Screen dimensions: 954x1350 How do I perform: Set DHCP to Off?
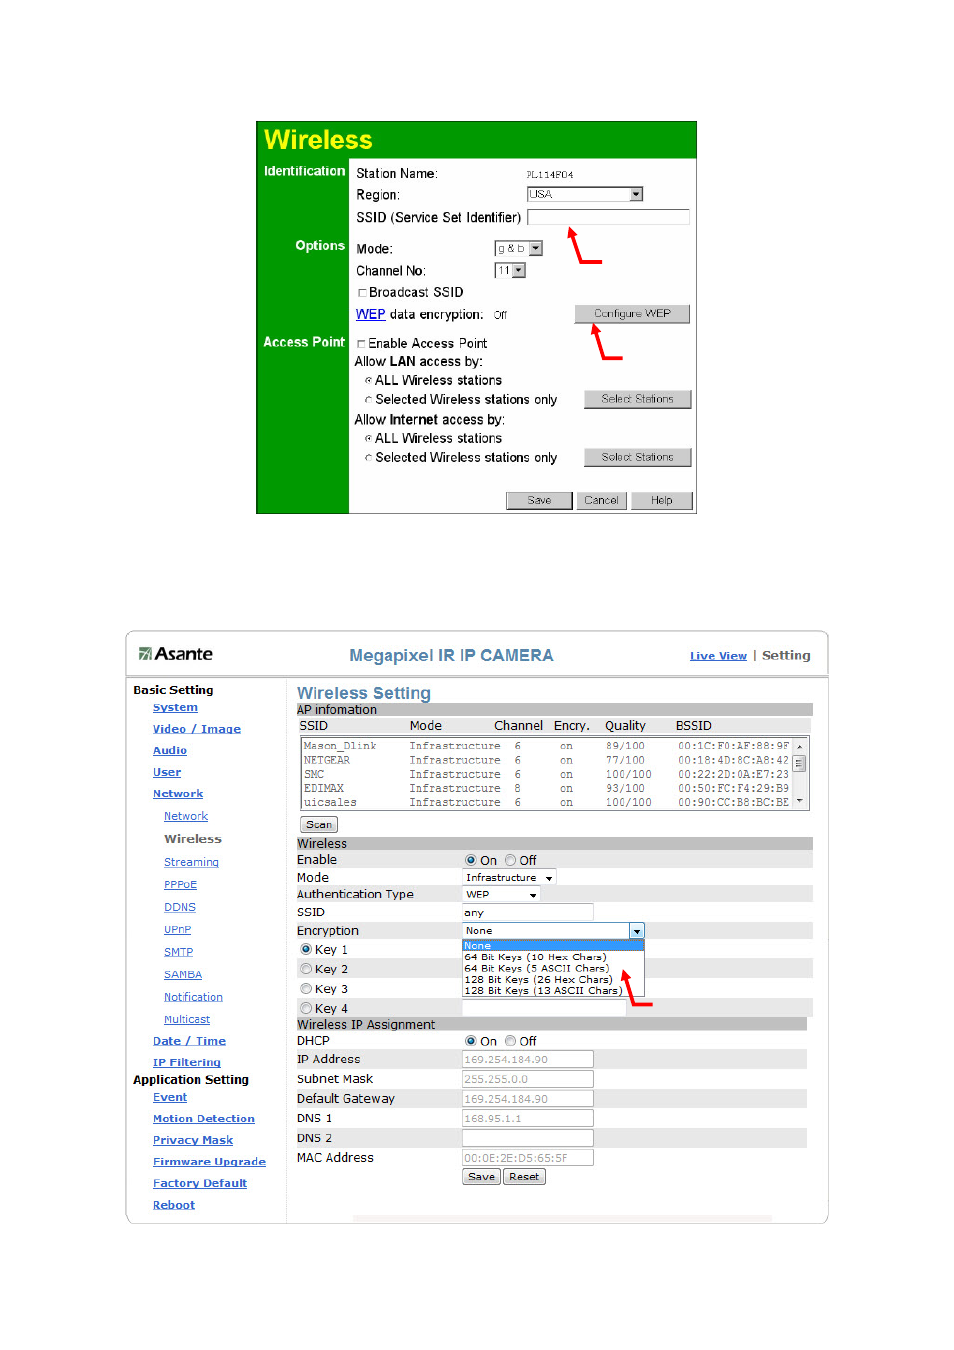511,1041
